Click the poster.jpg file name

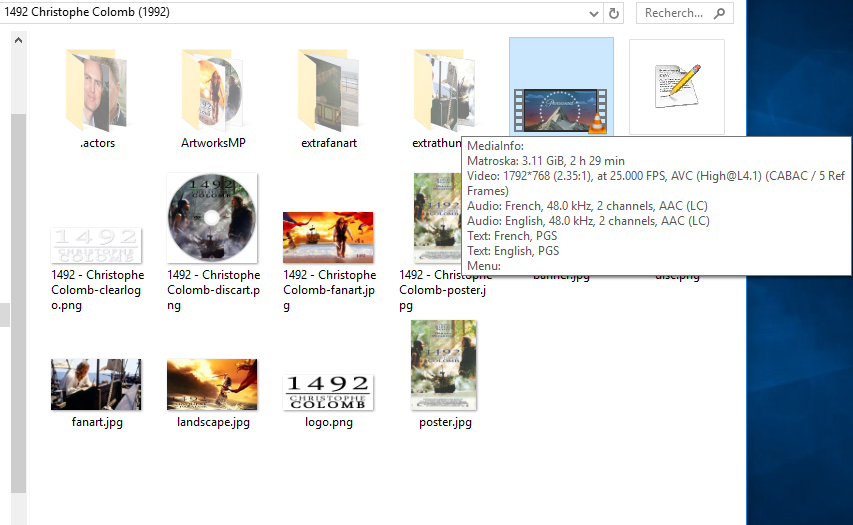coord(445,422)
